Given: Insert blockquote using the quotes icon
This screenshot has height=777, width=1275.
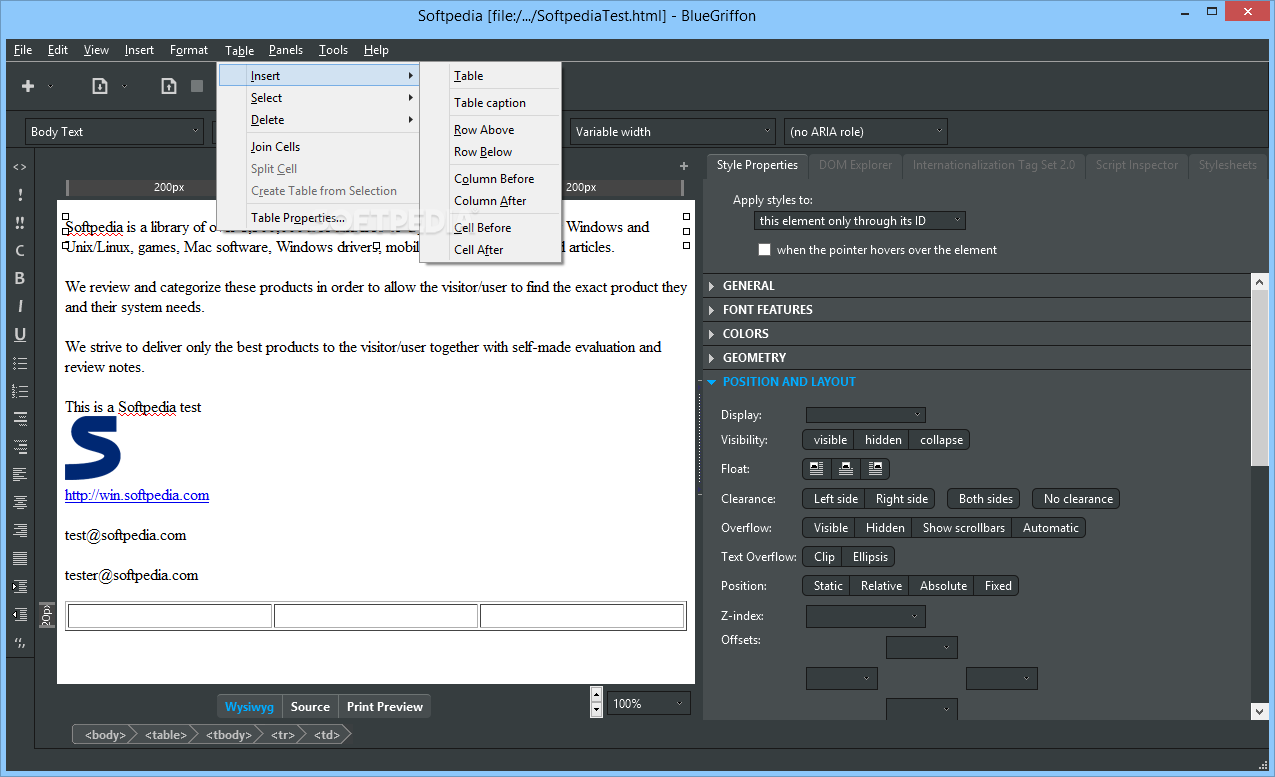Looking at the screenshot, I should [20, 642].
